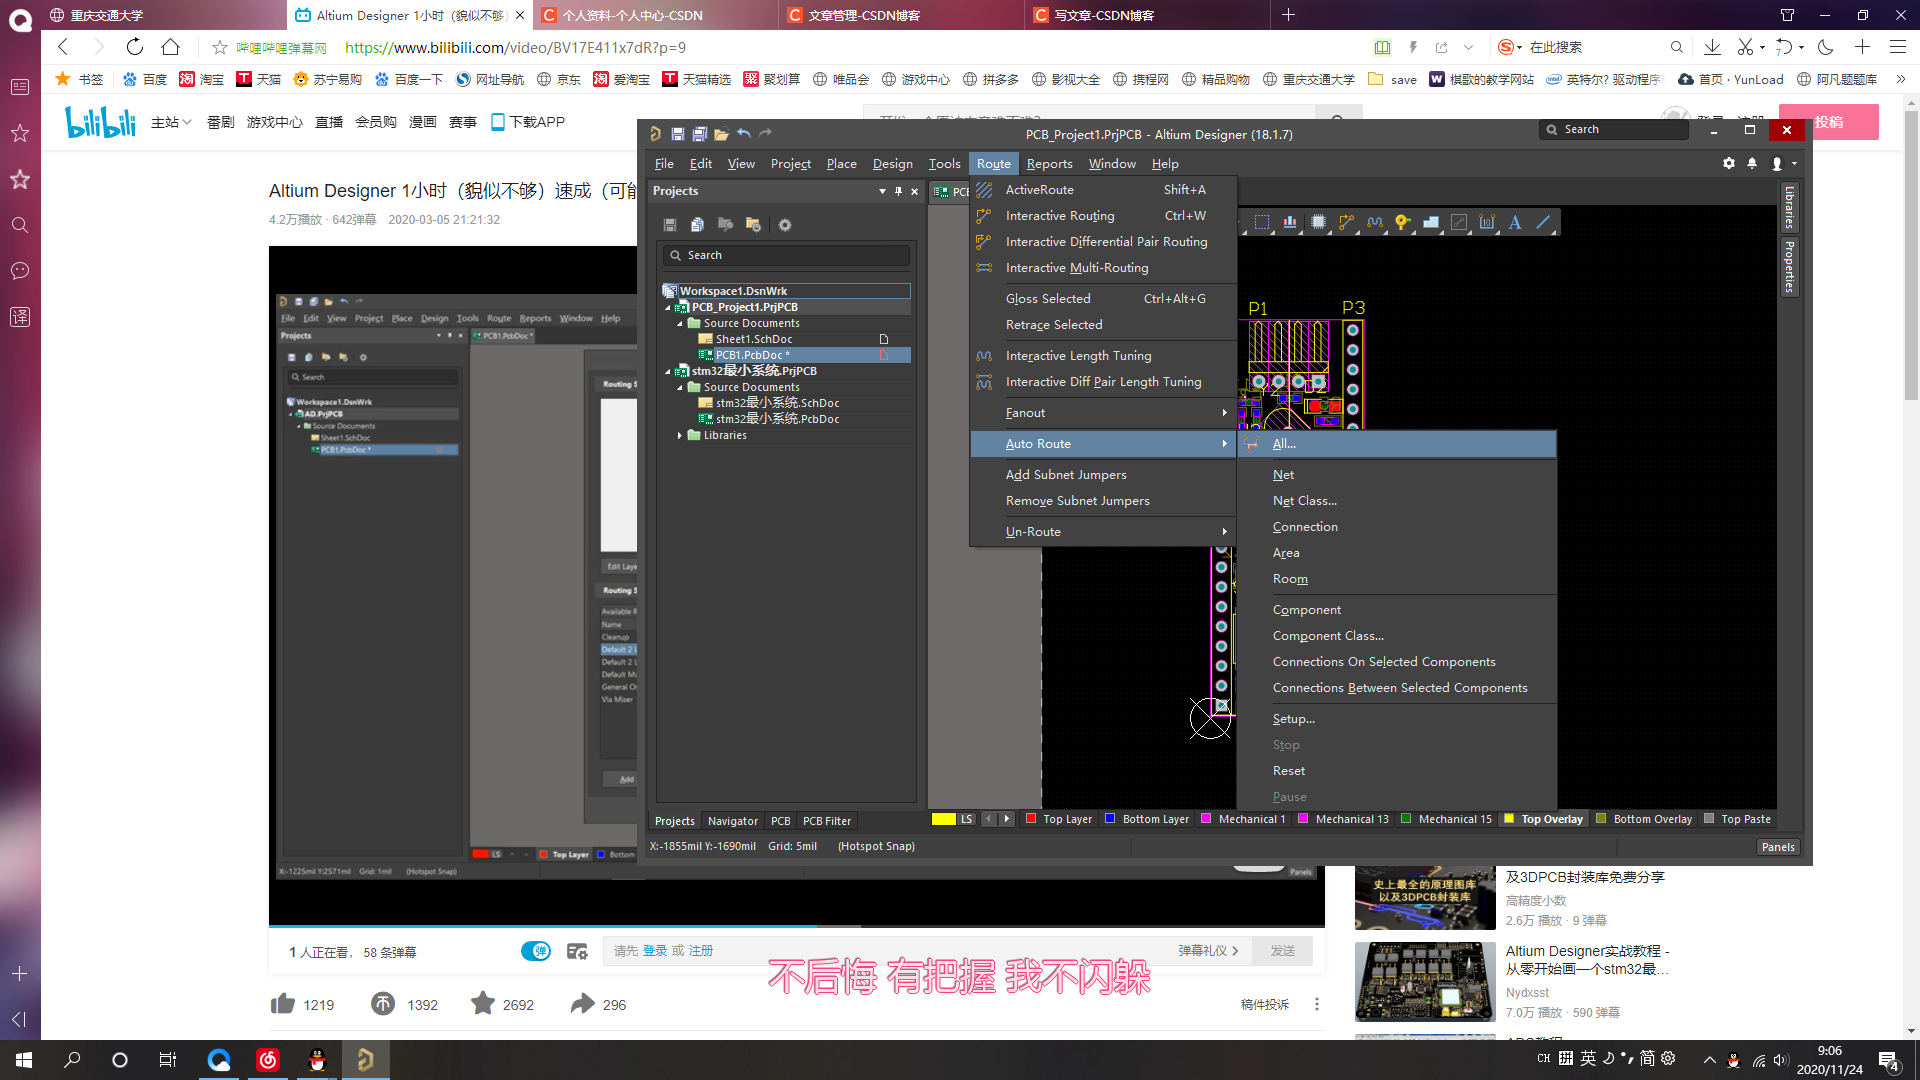Select the Bottom Layer blue swatch tab
The height and width of the screenshot is (1080, 1920).
[x=1146, y=819]
